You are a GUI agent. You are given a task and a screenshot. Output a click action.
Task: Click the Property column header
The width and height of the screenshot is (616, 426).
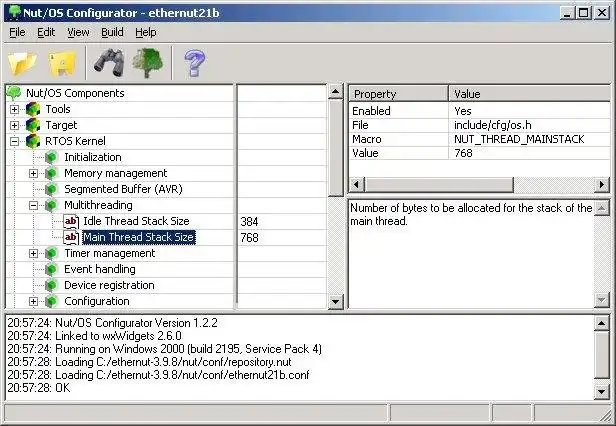pyautogui.click(x=398, y=94)
